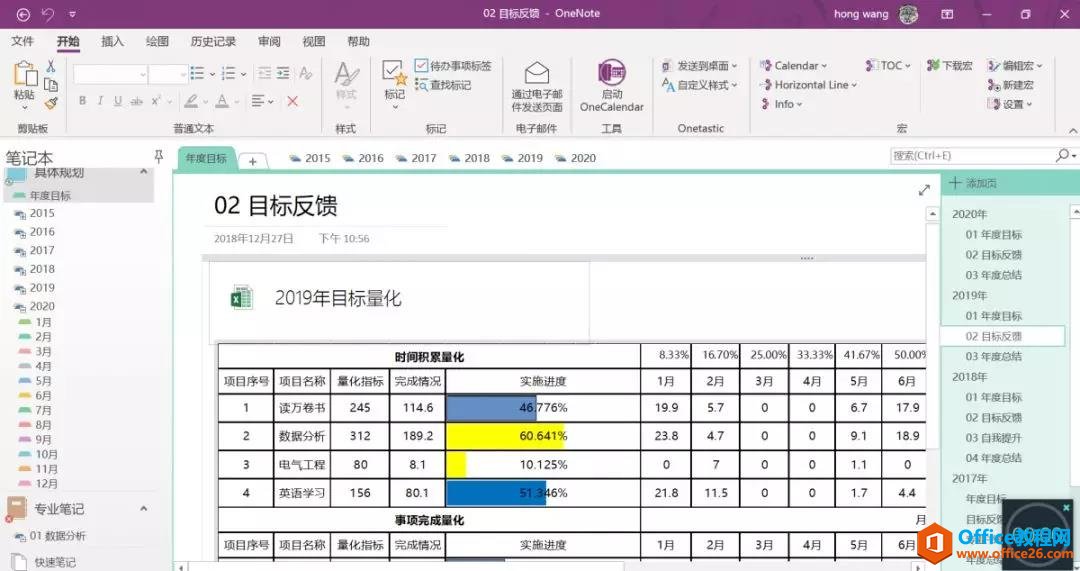
Task: Click the 下载宏 (Download Macros) button
Action: [949, 66]
